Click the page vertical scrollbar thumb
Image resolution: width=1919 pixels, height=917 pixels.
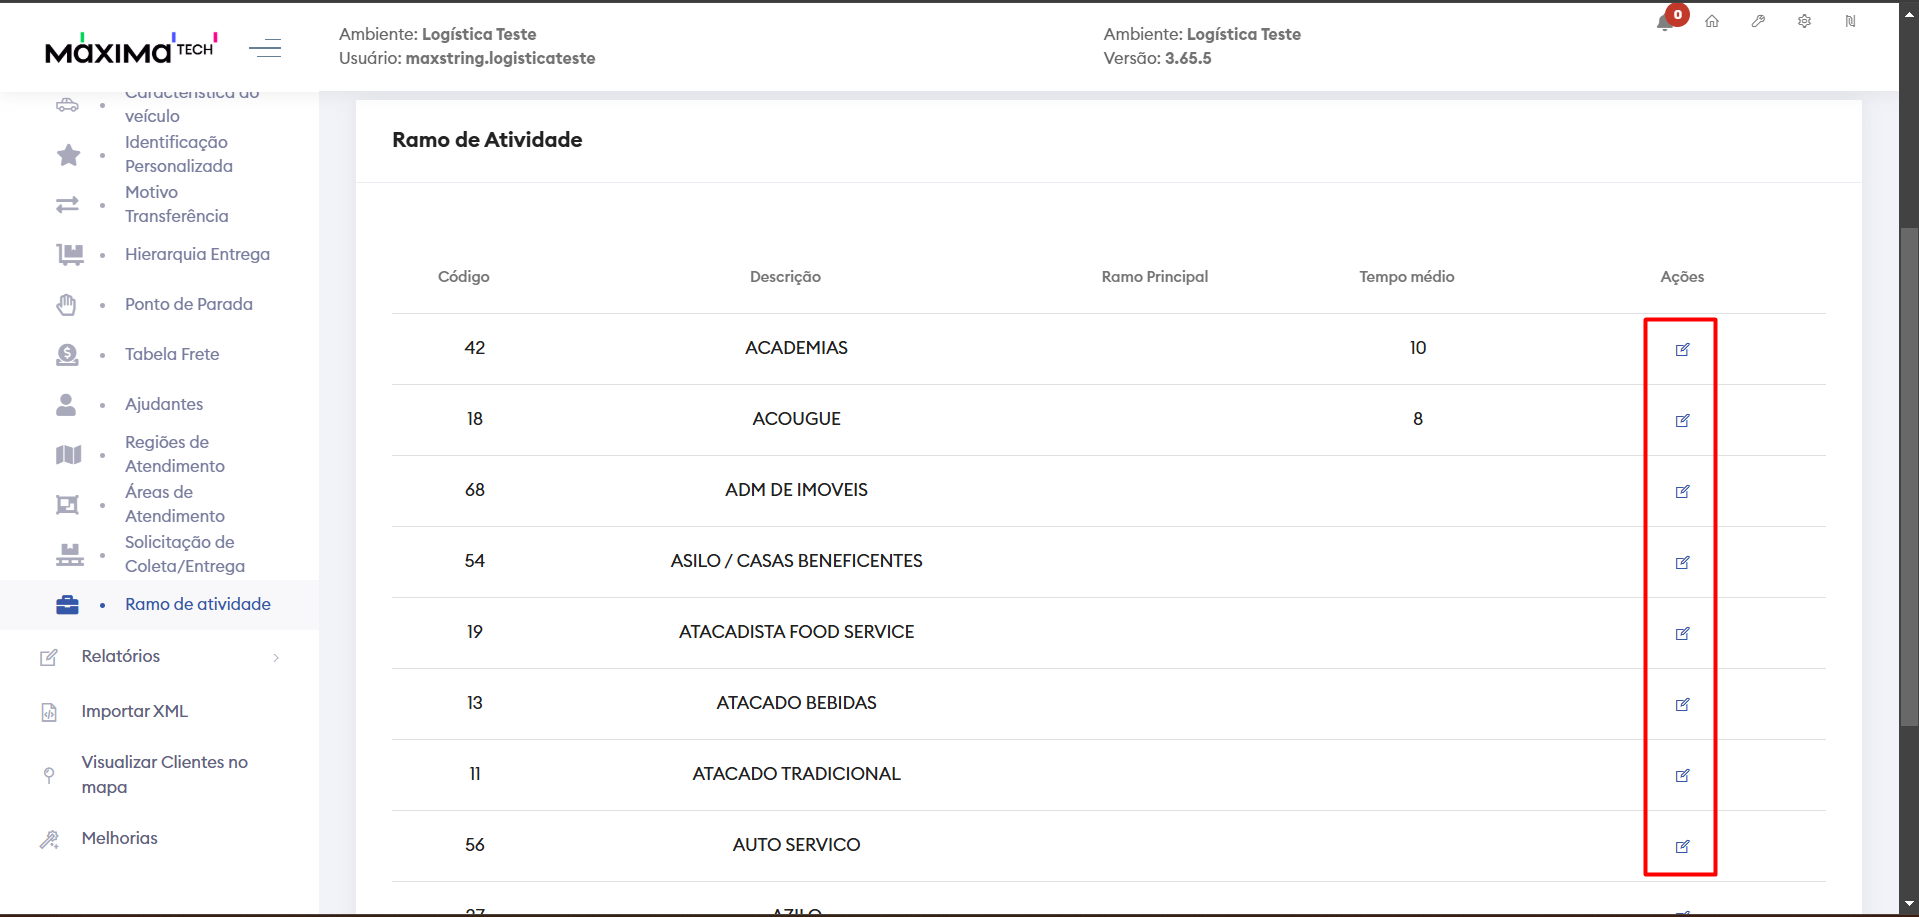[x=1909, y=477]
